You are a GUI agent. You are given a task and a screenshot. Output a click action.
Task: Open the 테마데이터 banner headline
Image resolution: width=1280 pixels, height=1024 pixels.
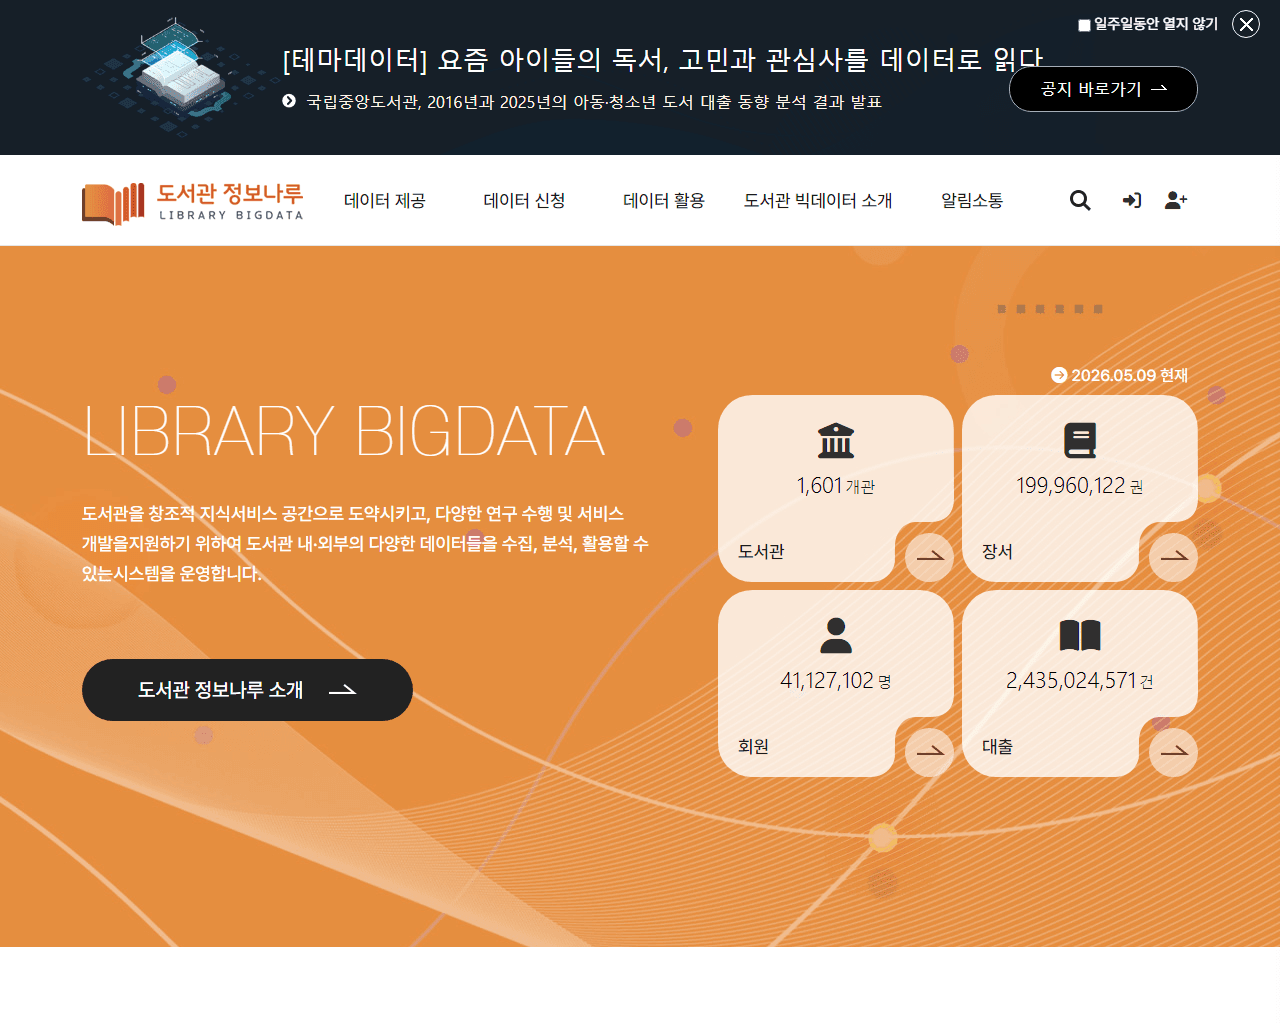662,60
